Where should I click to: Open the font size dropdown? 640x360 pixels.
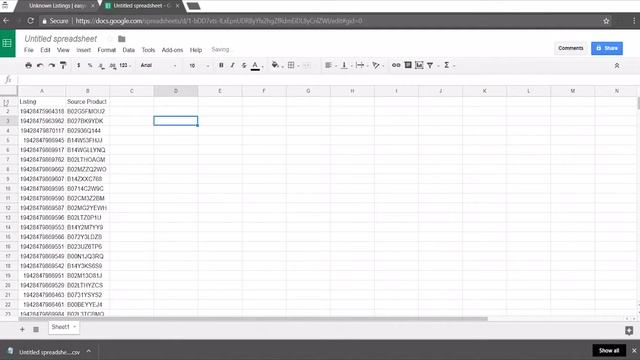pyautogui.click(x=199, y=65)
